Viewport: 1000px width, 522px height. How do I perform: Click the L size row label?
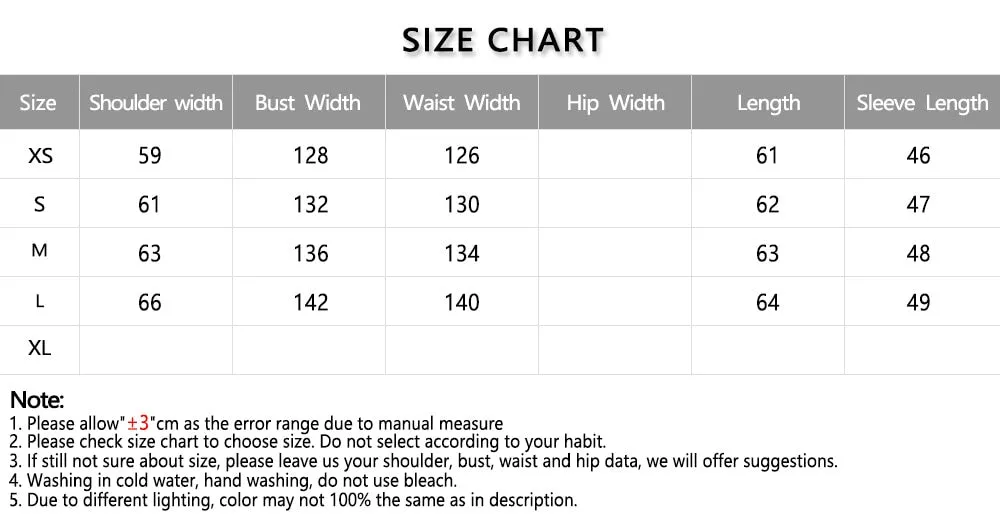tap(40, 301)
